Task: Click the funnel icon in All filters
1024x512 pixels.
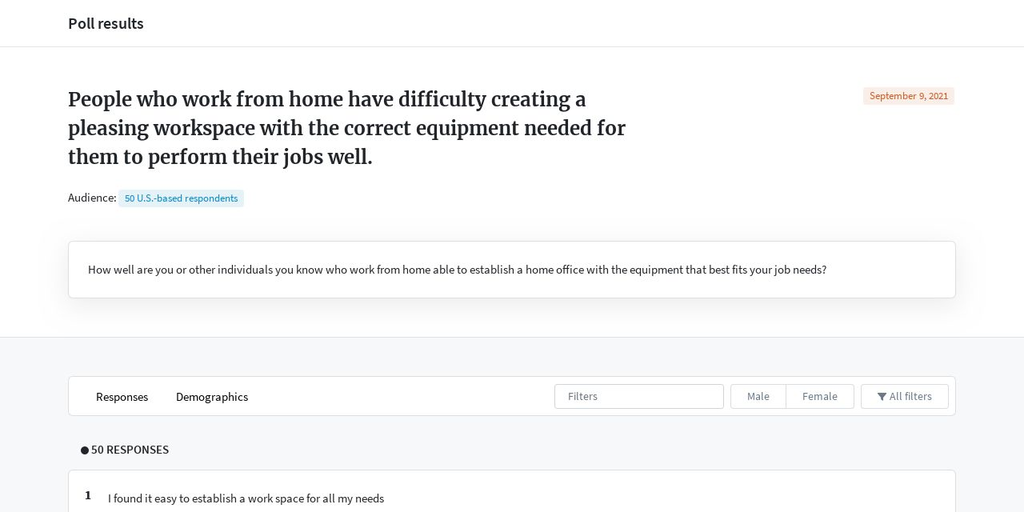Action: [882, 396]
